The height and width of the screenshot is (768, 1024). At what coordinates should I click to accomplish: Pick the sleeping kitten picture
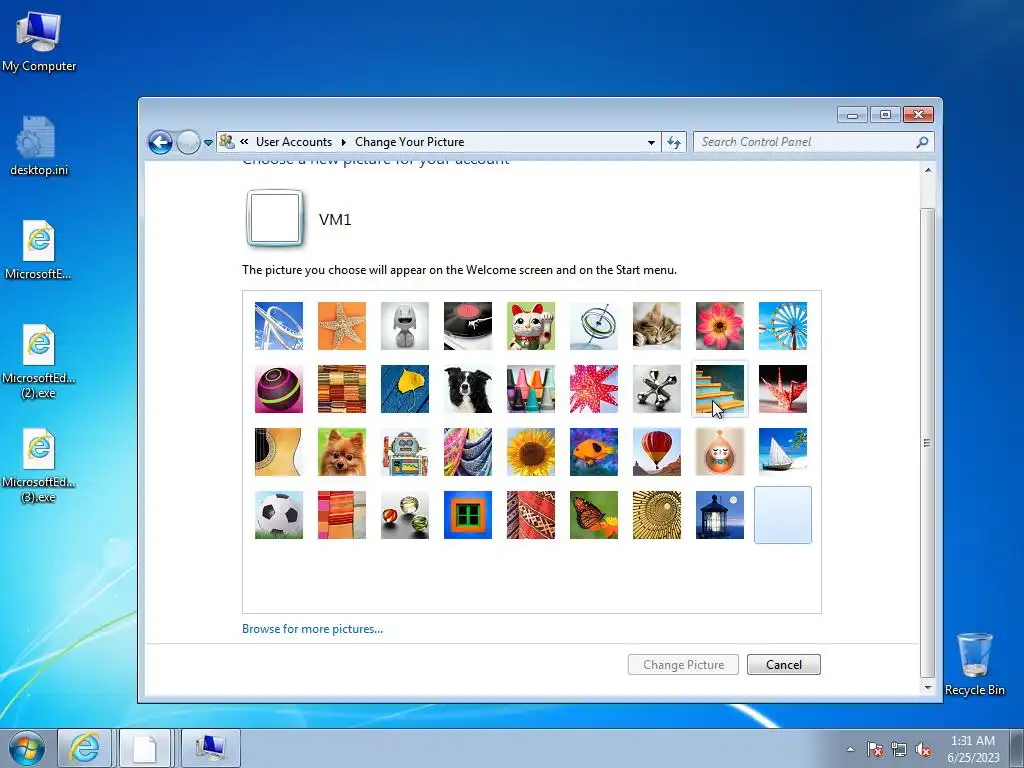point(657,326)
